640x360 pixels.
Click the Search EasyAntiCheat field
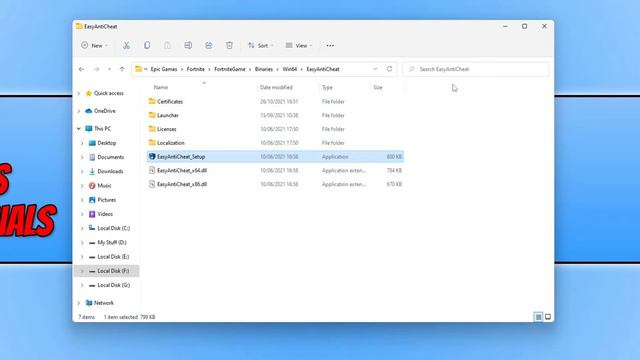[476, 69]
